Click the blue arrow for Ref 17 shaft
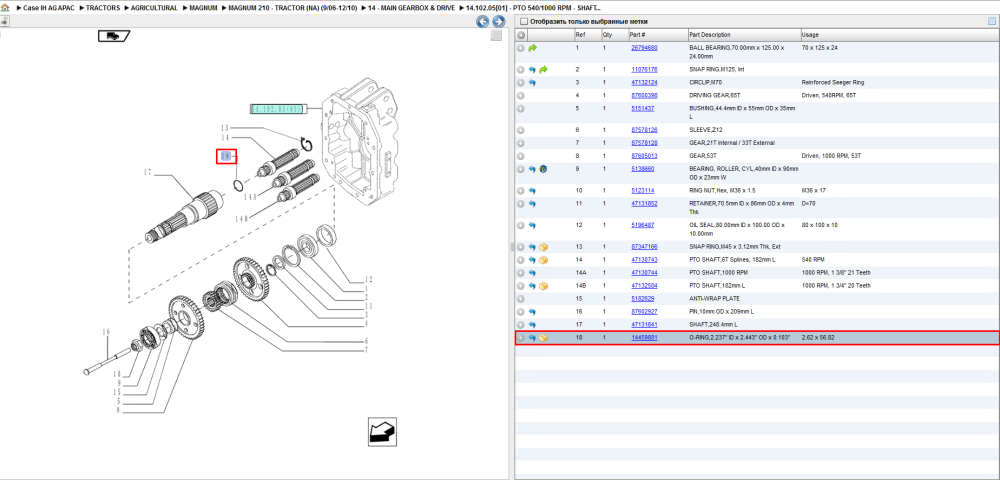Image resolution: width=1000 pixels, height=480 pixels. tap(532, 324)
